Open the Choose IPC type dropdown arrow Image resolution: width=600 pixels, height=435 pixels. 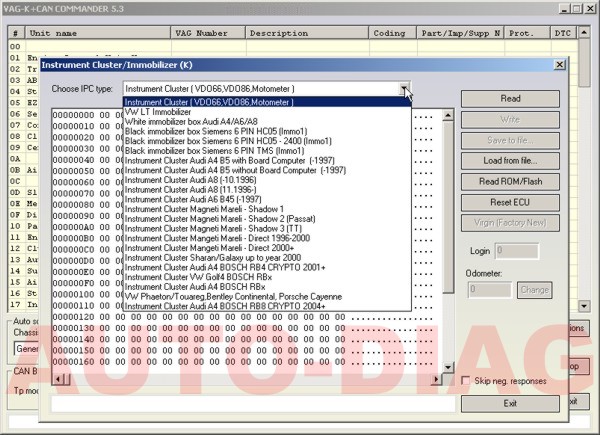(404, 89)
